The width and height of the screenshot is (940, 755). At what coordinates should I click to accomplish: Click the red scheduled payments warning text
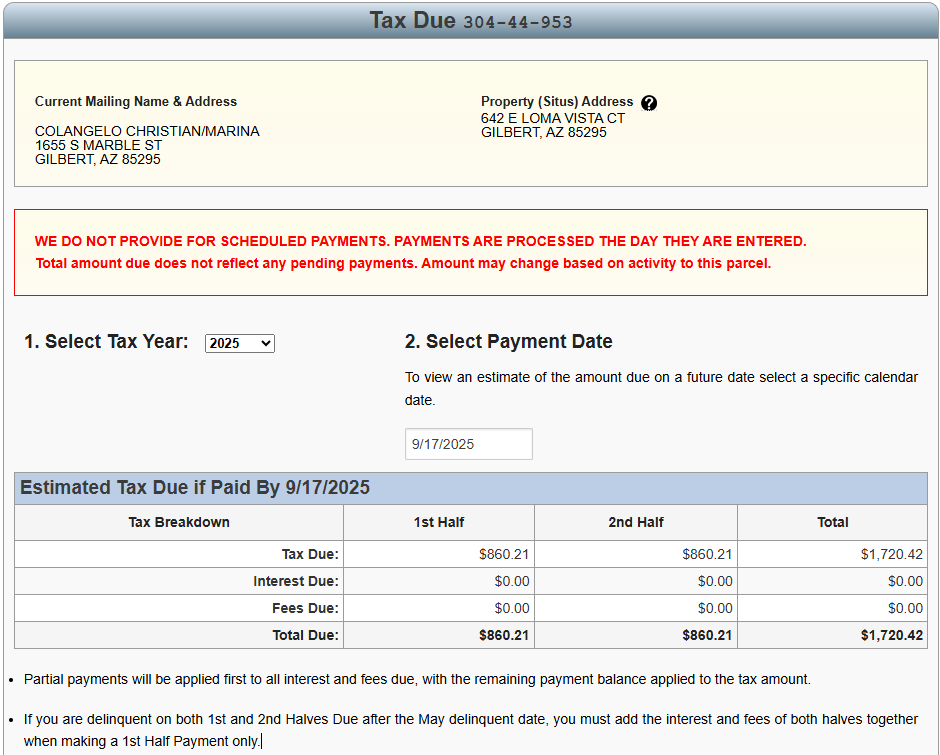pos(420,241)
